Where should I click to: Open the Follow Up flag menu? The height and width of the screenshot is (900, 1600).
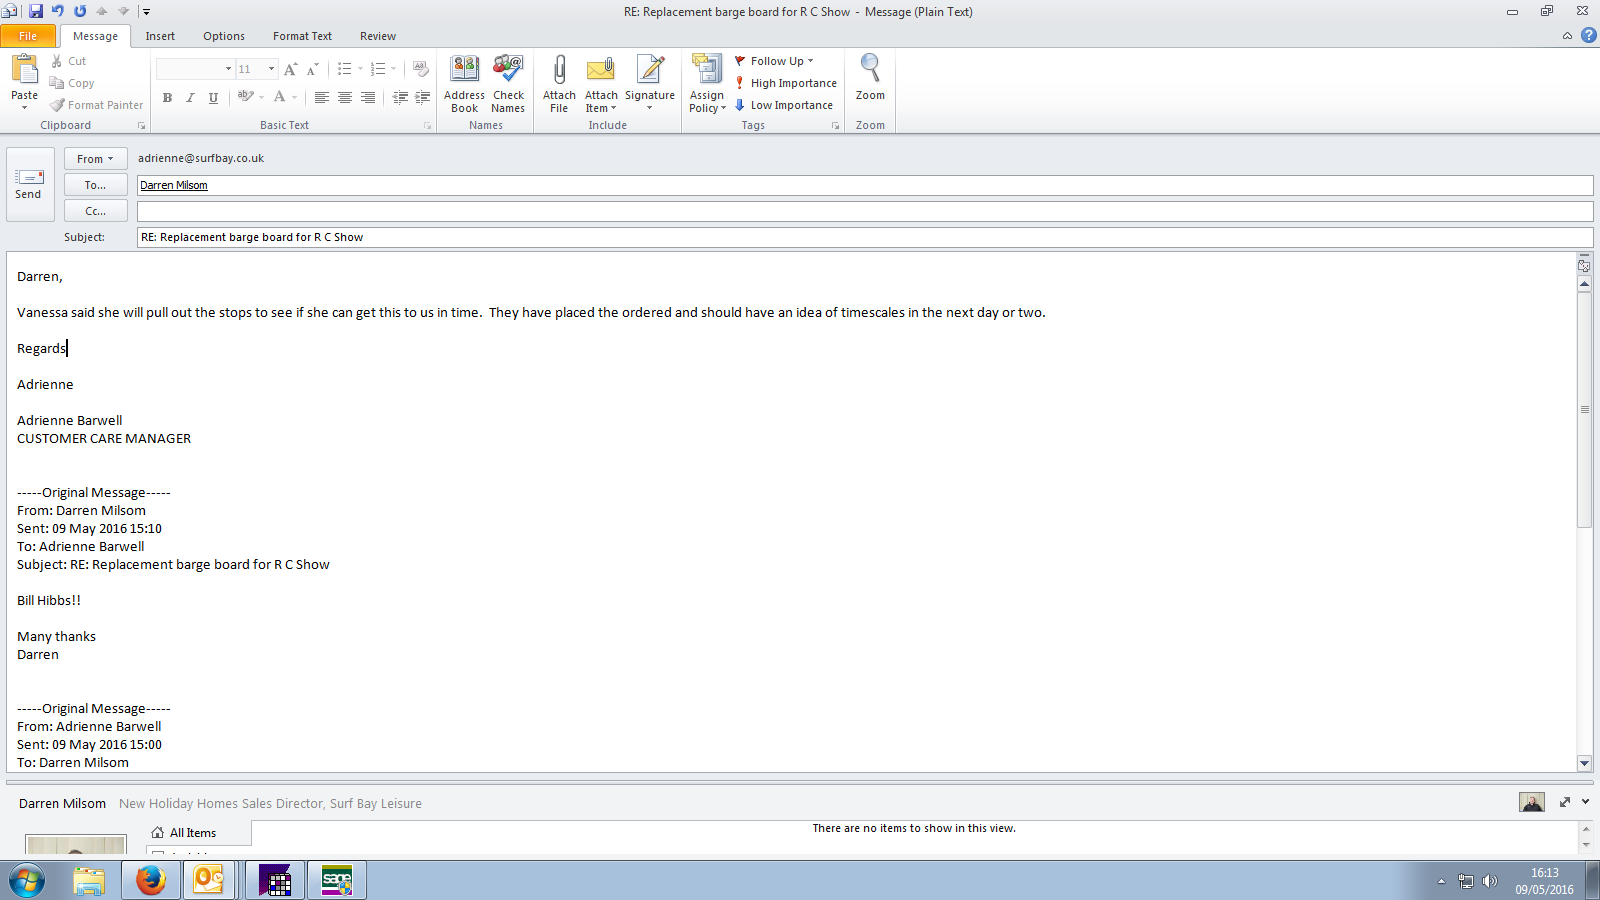[x=775, y=61]
